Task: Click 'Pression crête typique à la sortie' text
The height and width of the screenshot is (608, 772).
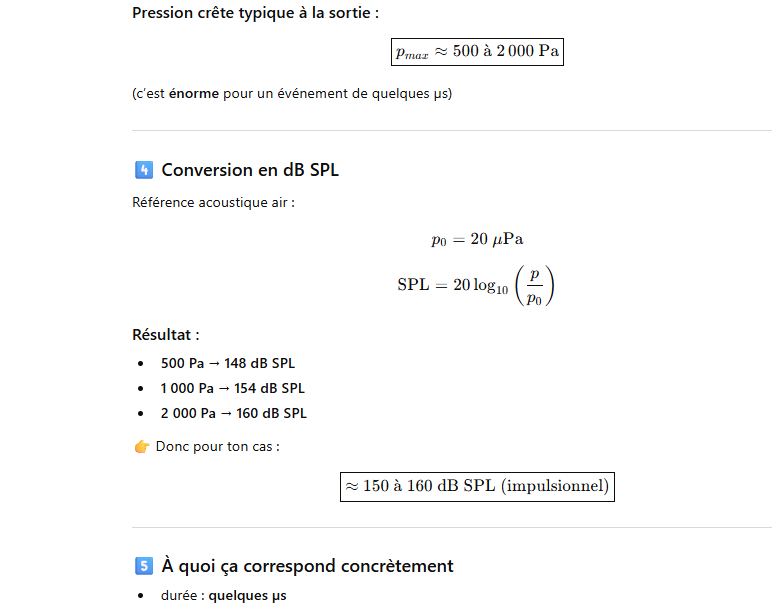Action: click(255, 14)
